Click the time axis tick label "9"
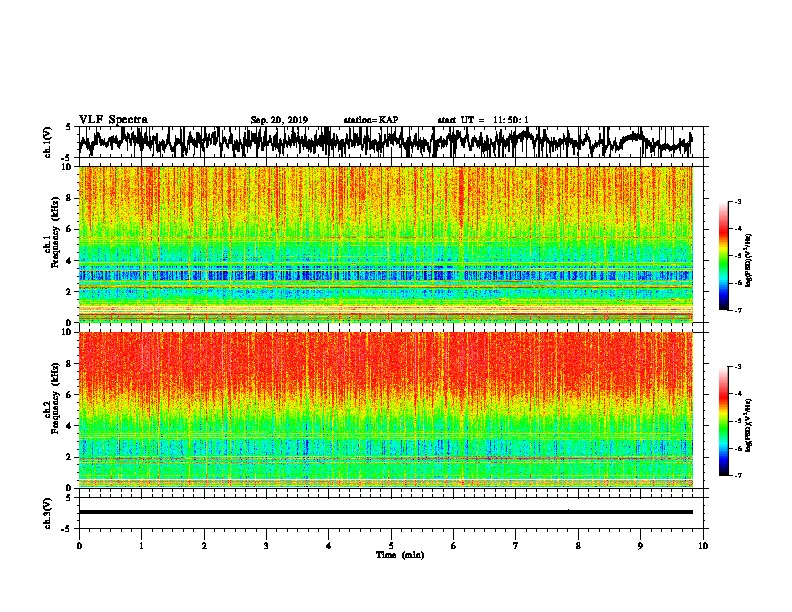This screenshot has width=792, height=612. point(640,546)
